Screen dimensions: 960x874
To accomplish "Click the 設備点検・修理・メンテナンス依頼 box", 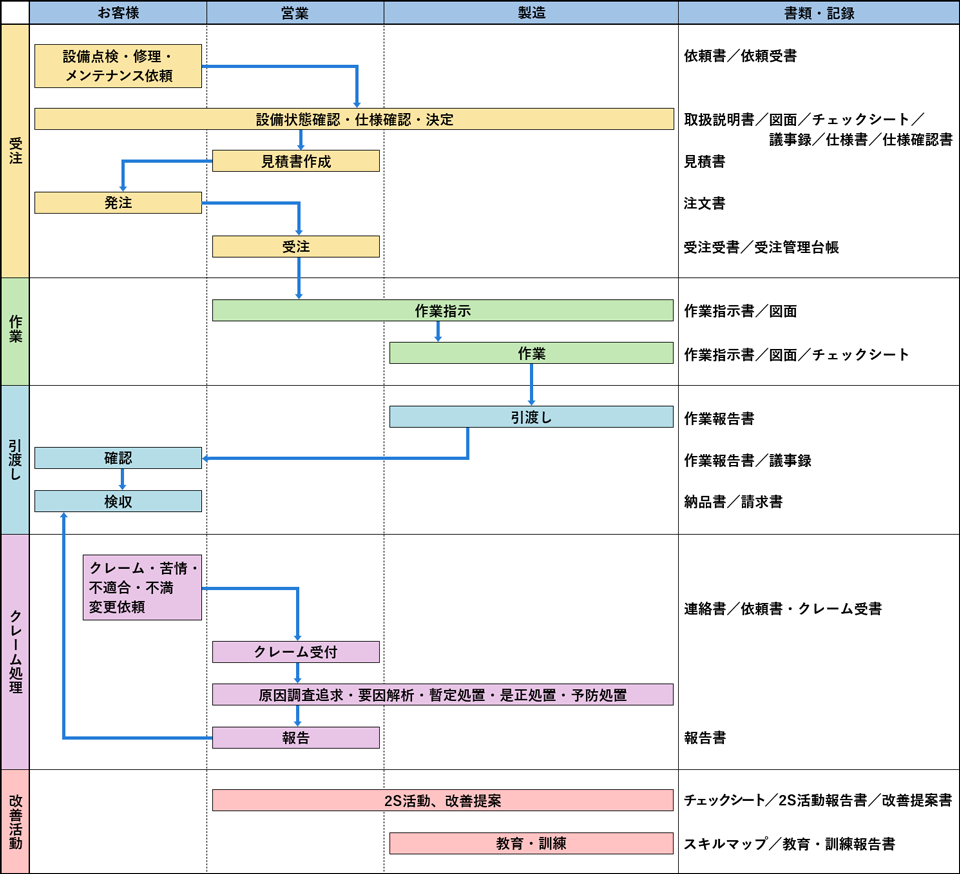I will (x=118, y=65).
